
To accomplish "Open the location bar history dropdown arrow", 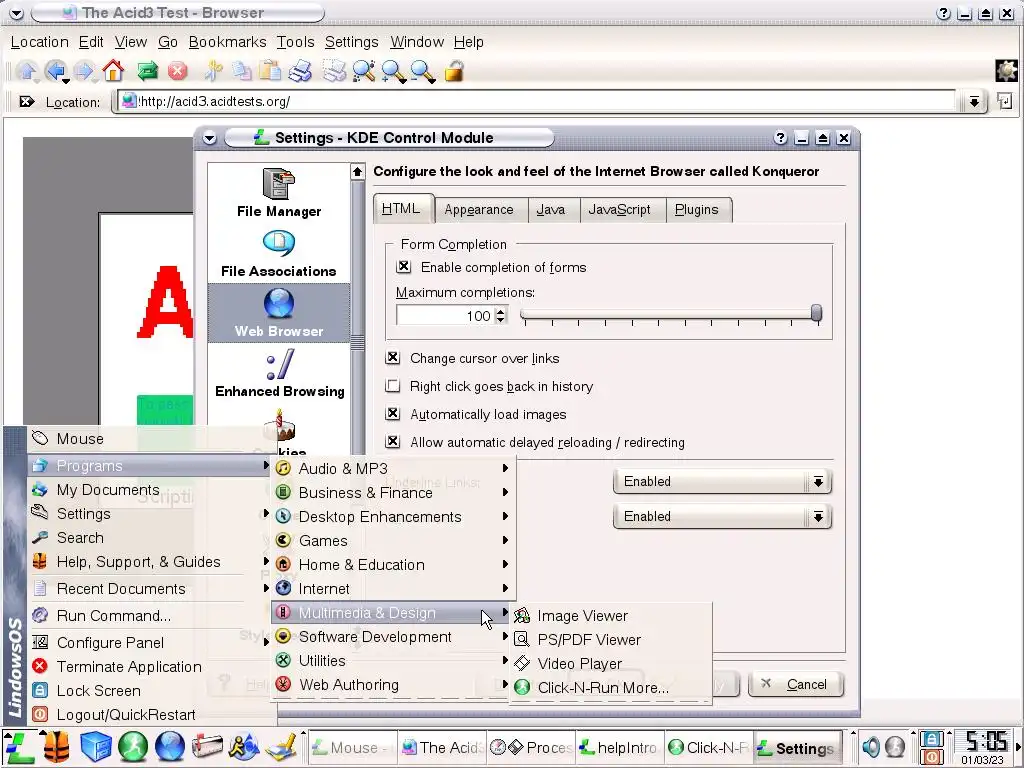I will pyautogui.click(x=974, y=101).
